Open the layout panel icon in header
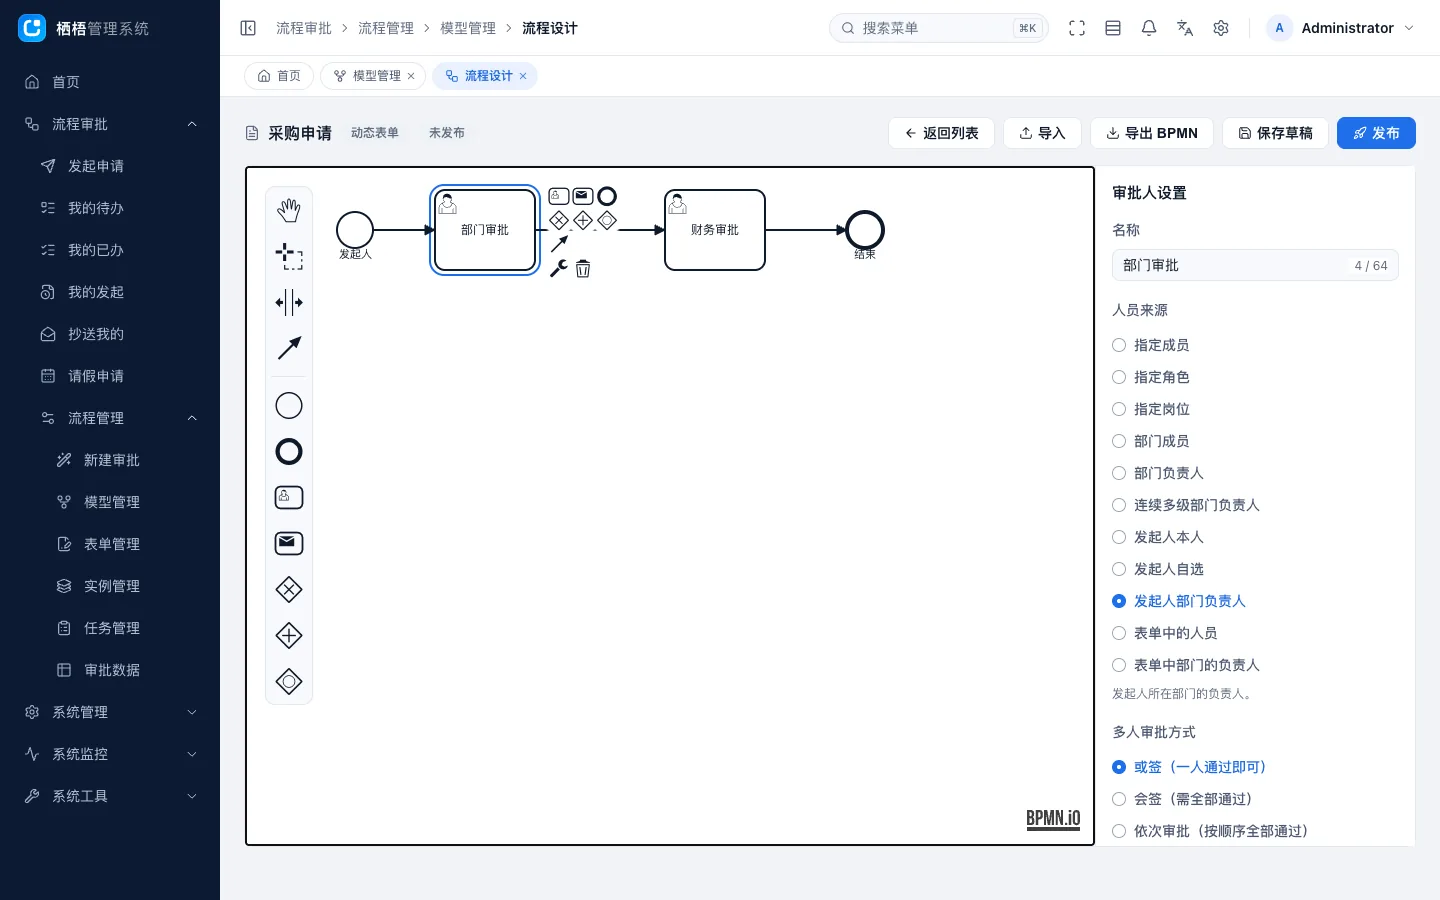The image size is (1440, 900). coord(1113,28)
